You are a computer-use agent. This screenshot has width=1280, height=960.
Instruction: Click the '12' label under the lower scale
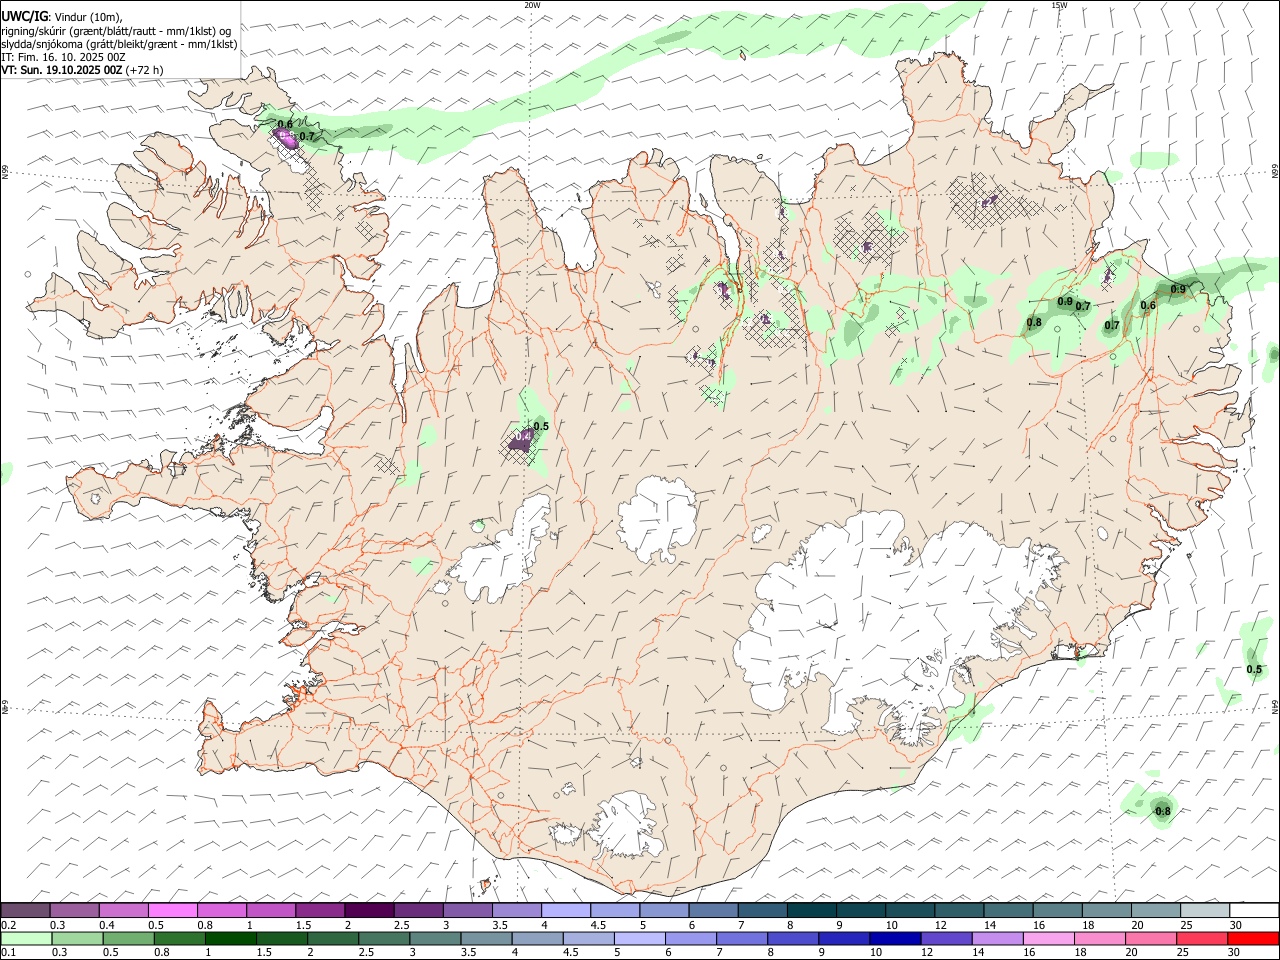pos(927,953)
